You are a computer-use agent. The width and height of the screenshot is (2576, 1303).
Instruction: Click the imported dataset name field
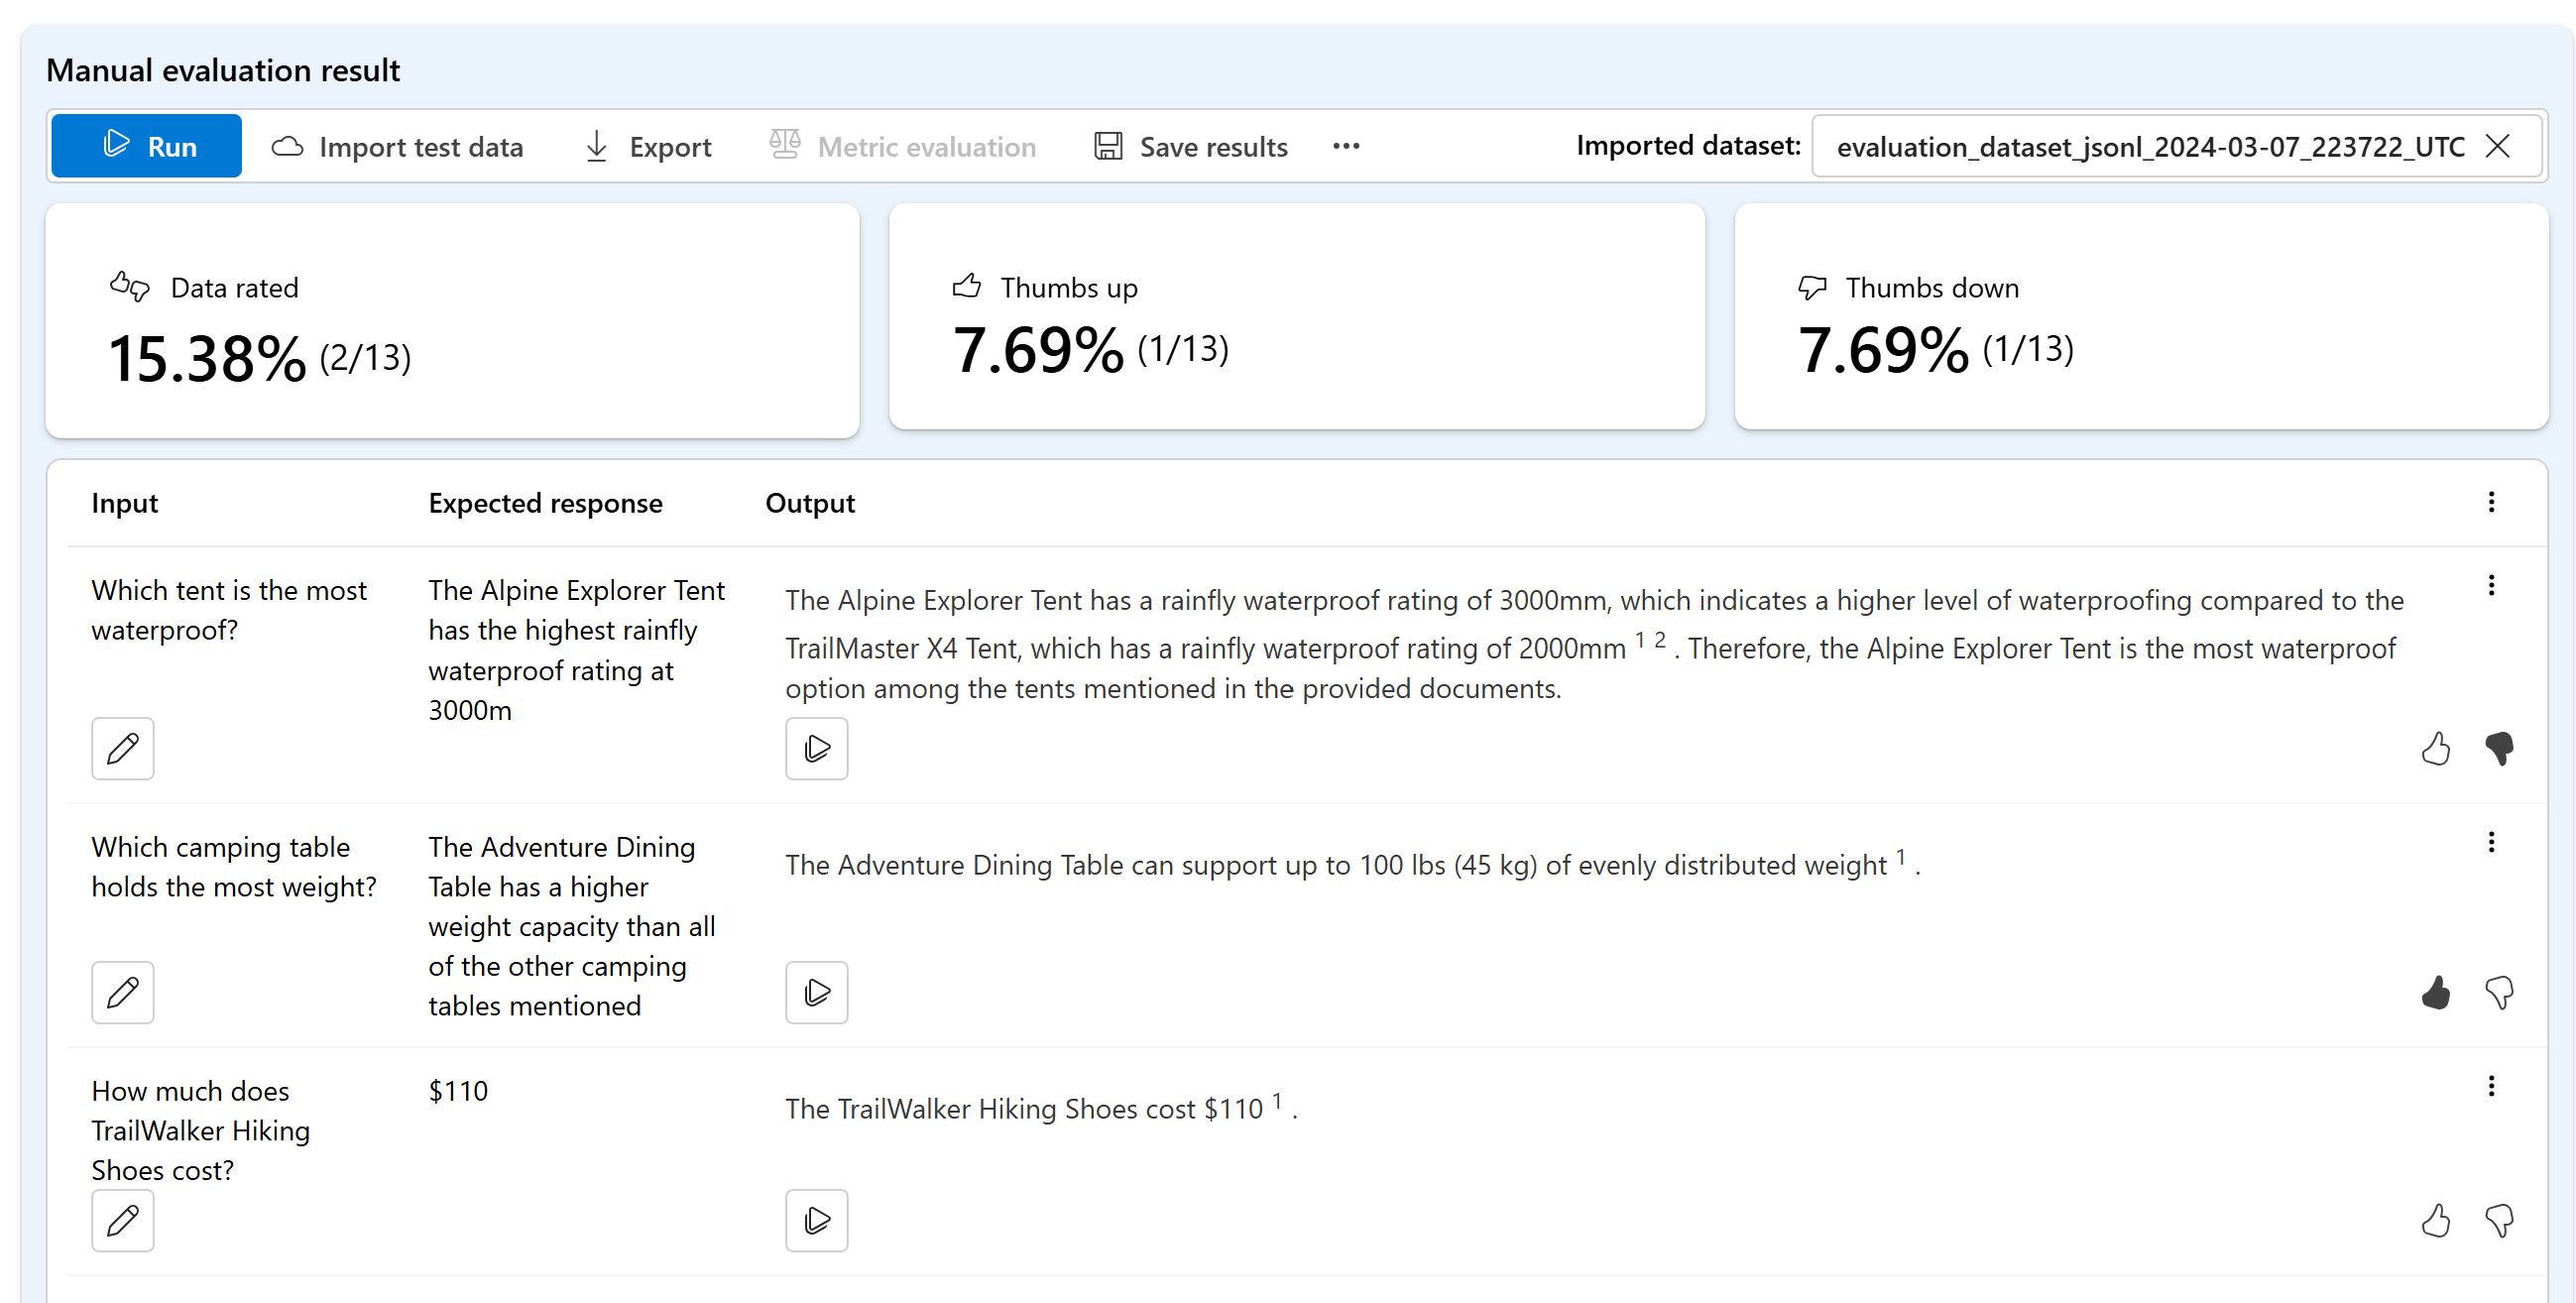(2150, 146)
